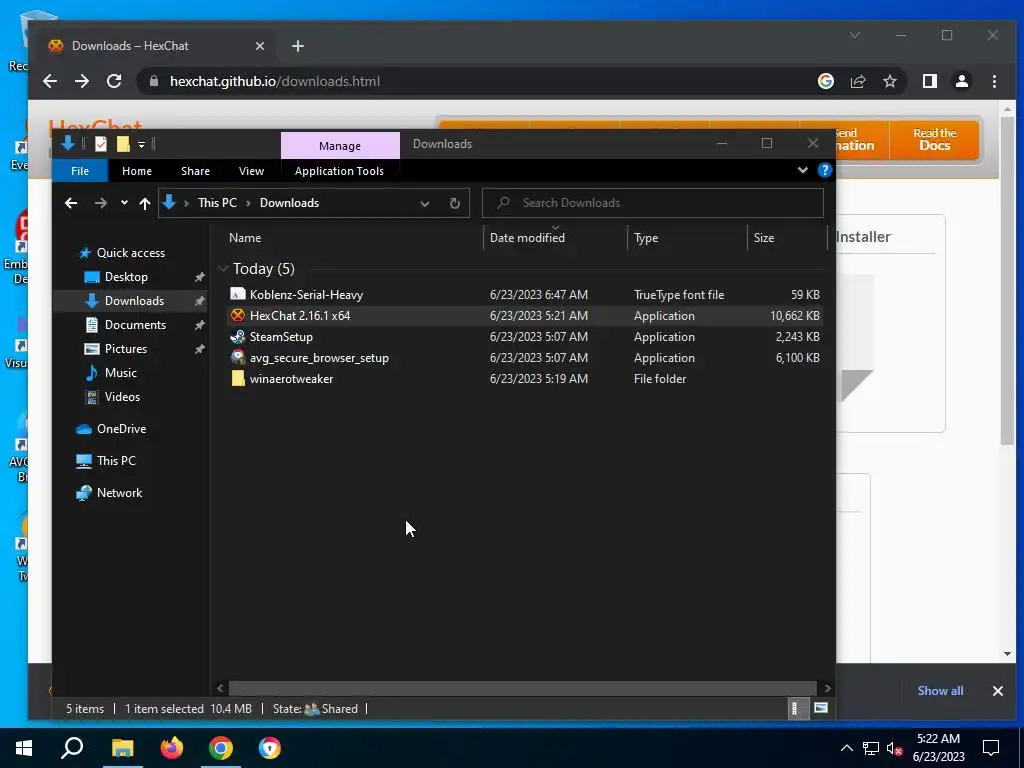Screen dimensions: 1024x768
Task: Select avg_secure_browser_setup file
Action: pyautogui.click(x=524, y=357)
